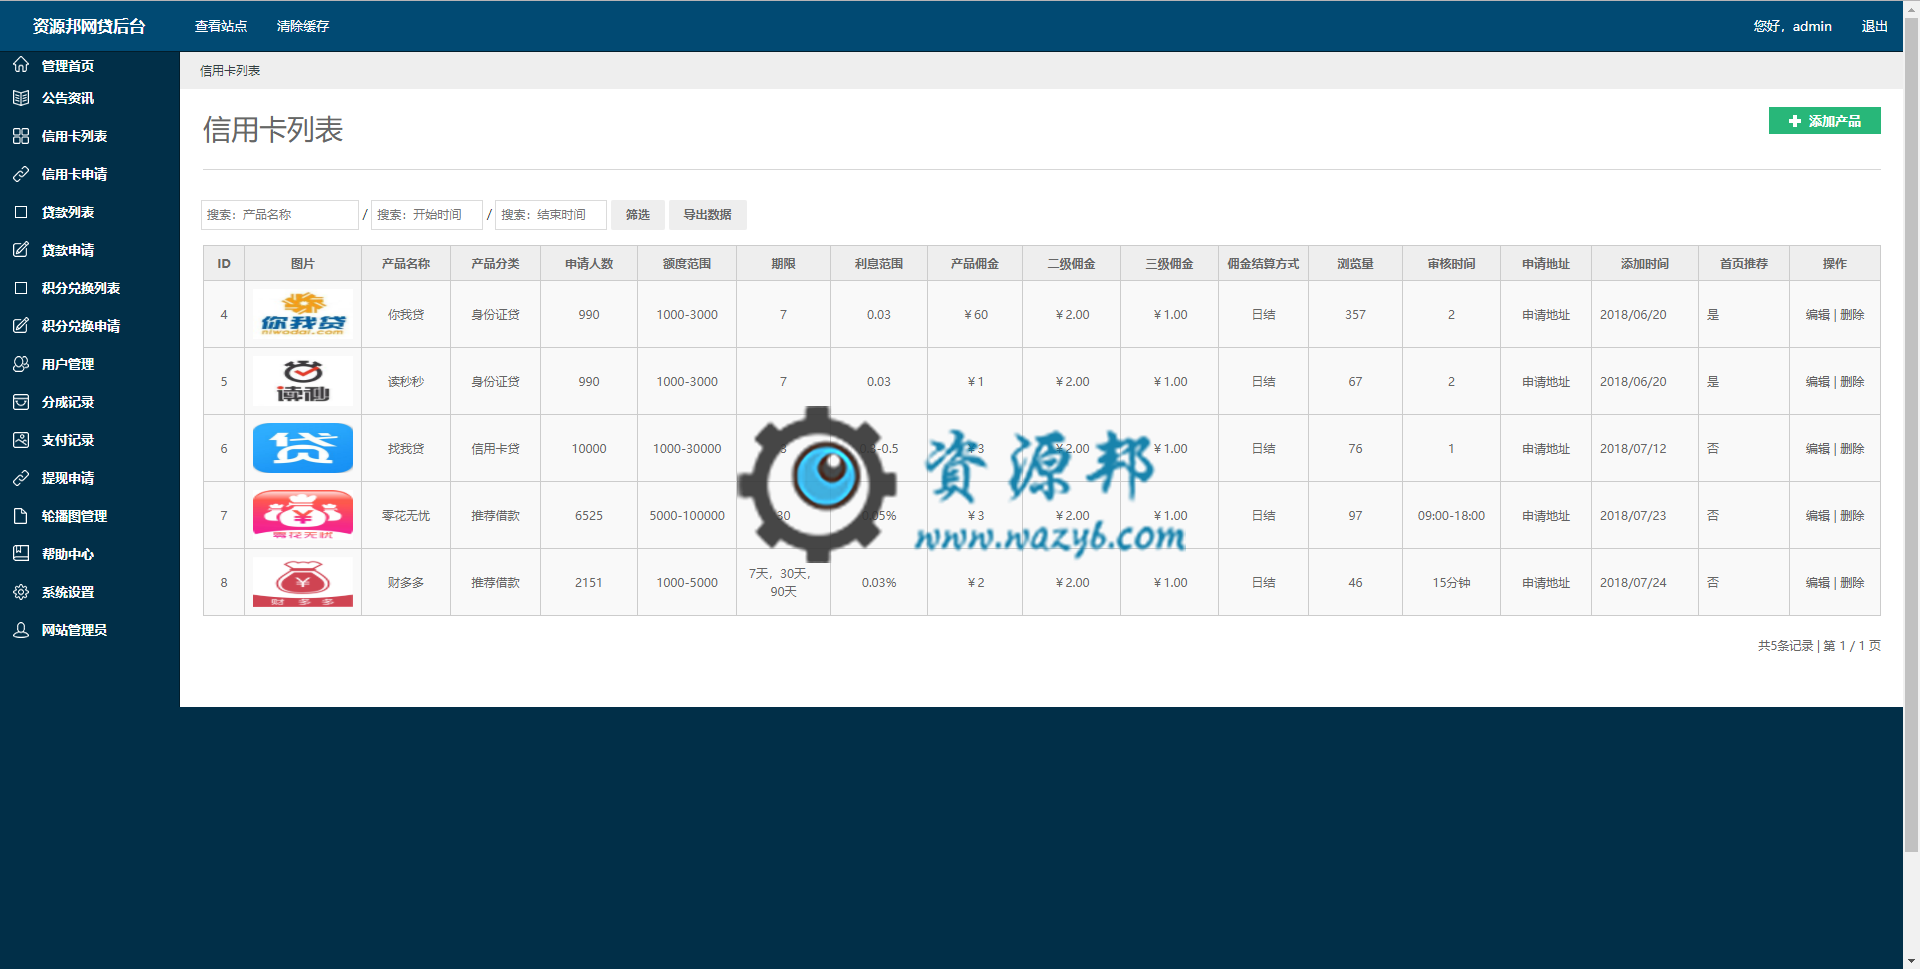Click the book icon beside 公告资讯
1920x969 pixels.
tap(21, 98)
